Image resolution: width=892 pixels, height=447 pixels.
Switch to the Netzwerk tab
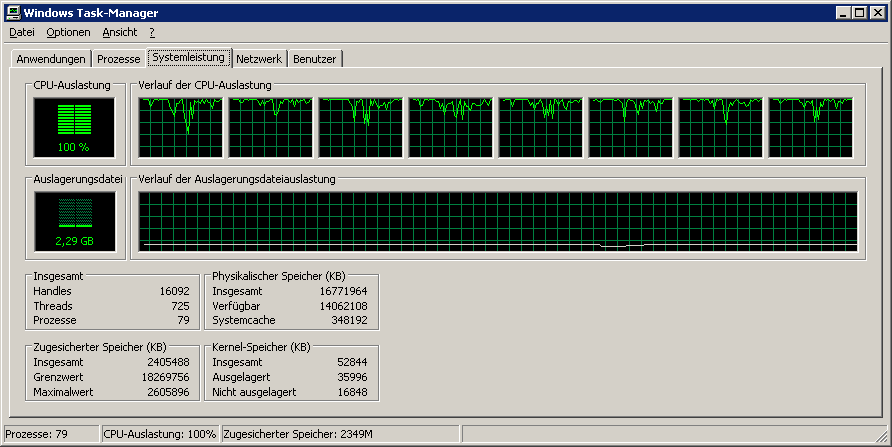coord(259,59)
